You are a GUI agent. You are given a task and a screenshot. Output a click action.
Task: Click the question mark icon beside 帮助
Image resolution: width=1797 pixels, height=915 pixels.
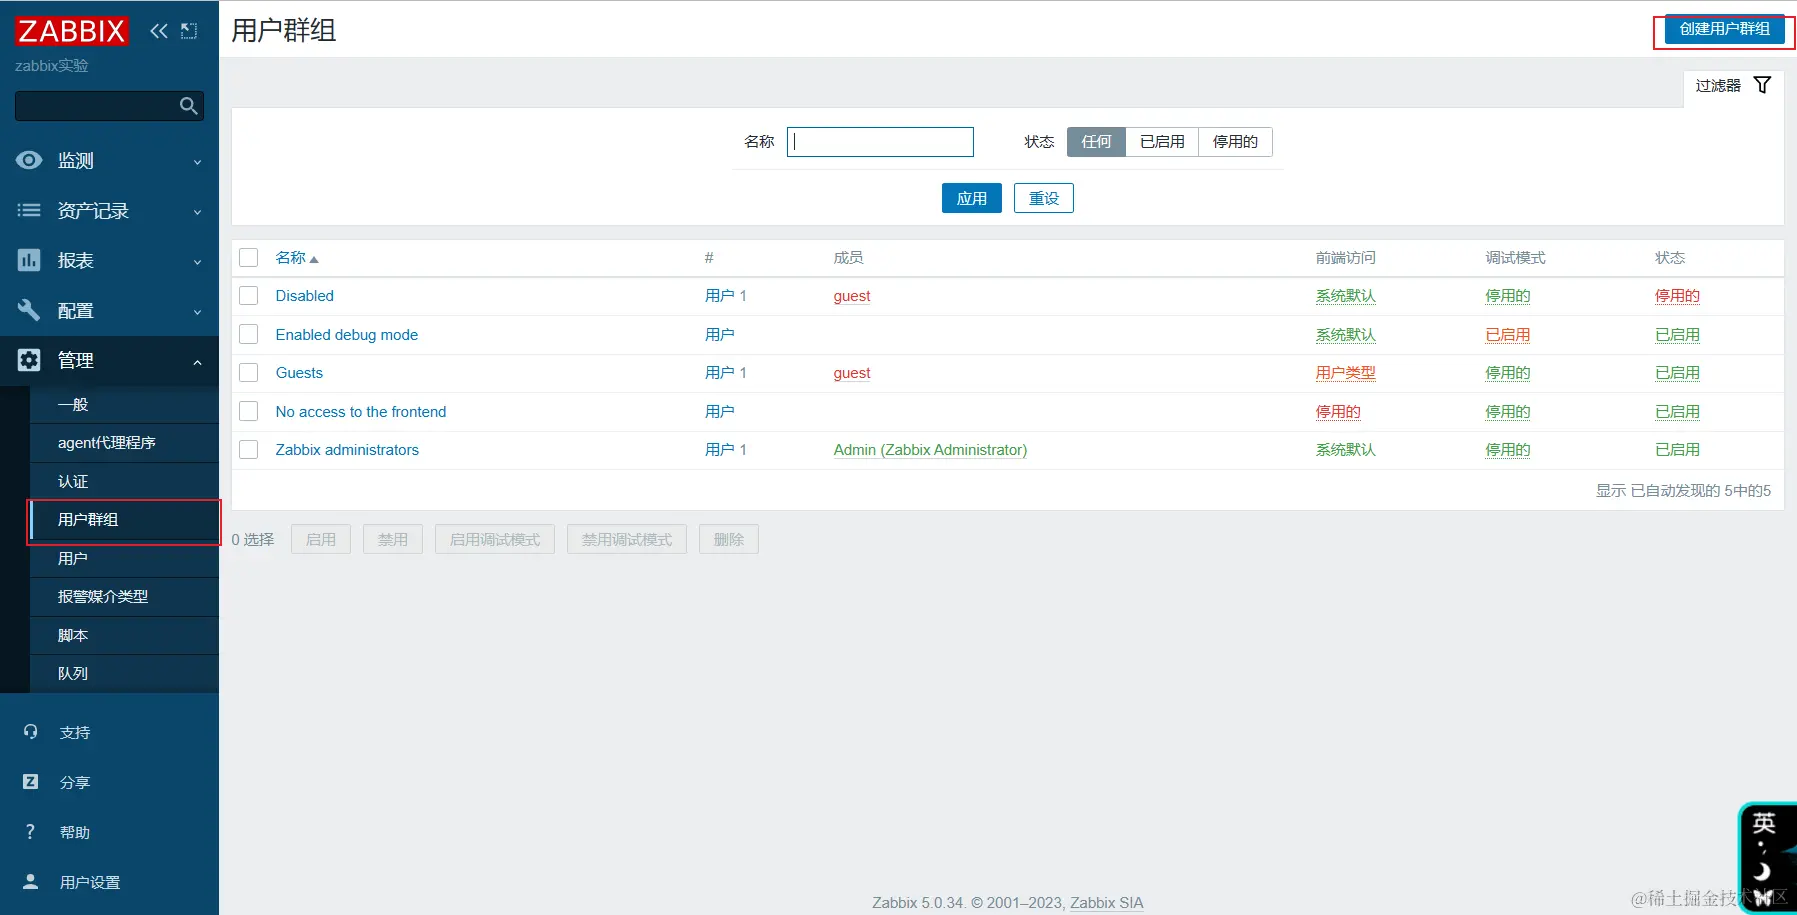(x=30, y=832)
